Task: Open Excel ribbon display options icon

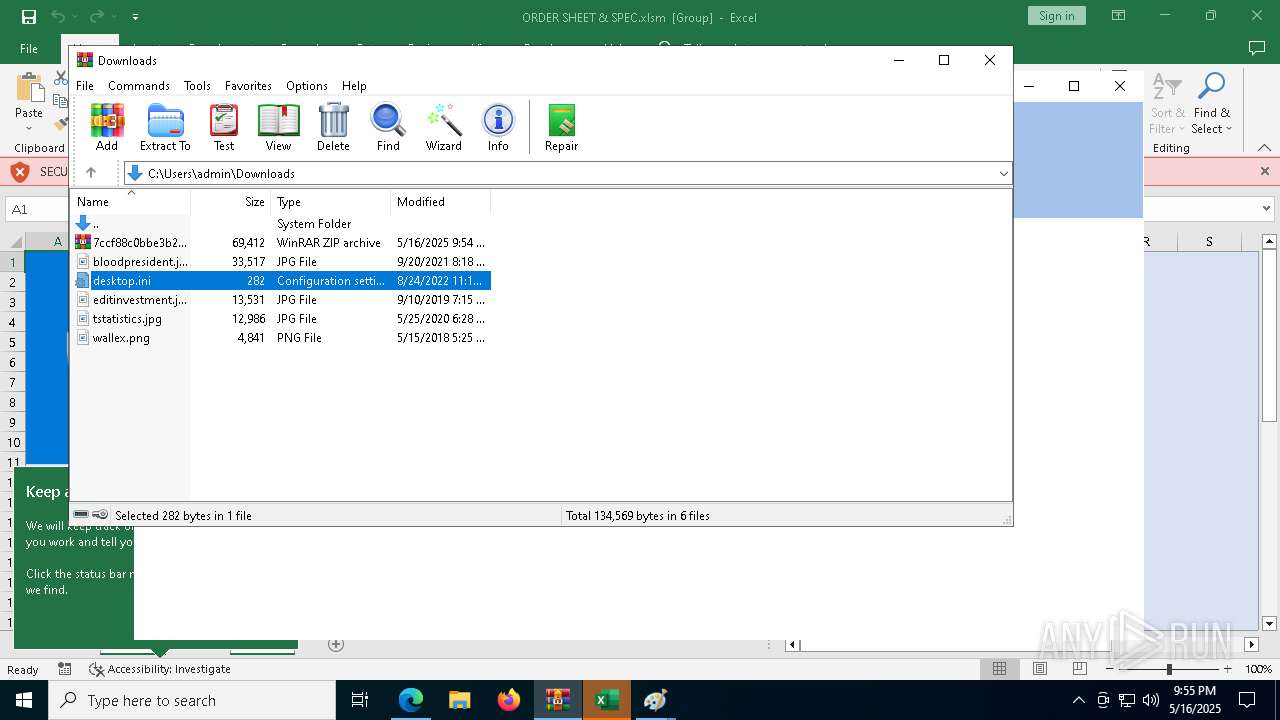Action: [1119, 16]
